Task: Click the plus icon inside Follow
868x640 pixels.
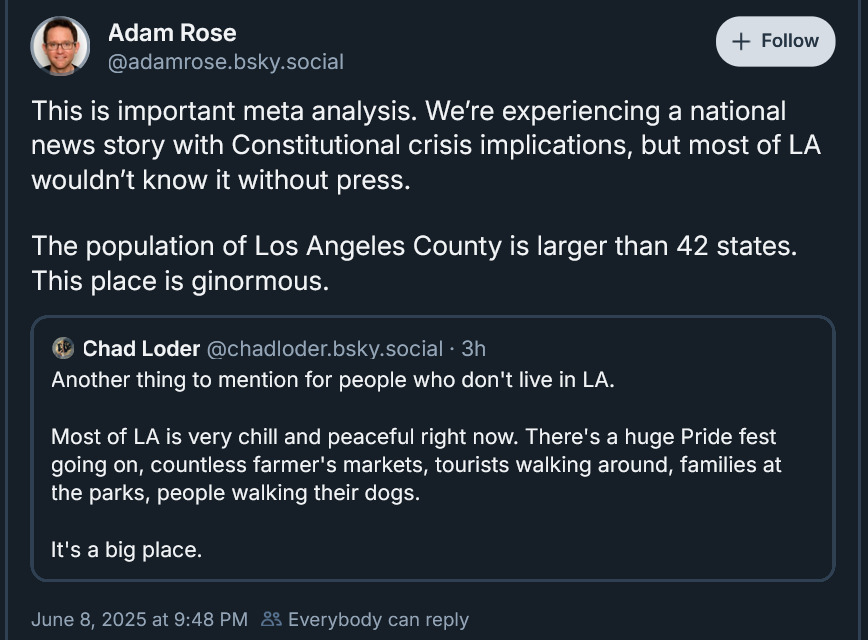Action: 741,42
